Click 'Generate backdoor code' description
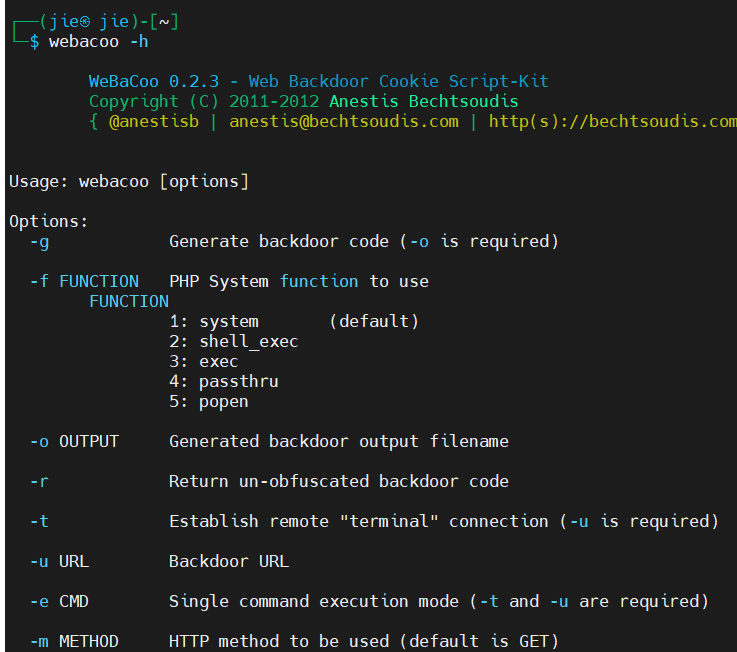737x652 pixels. click(279, 242)
